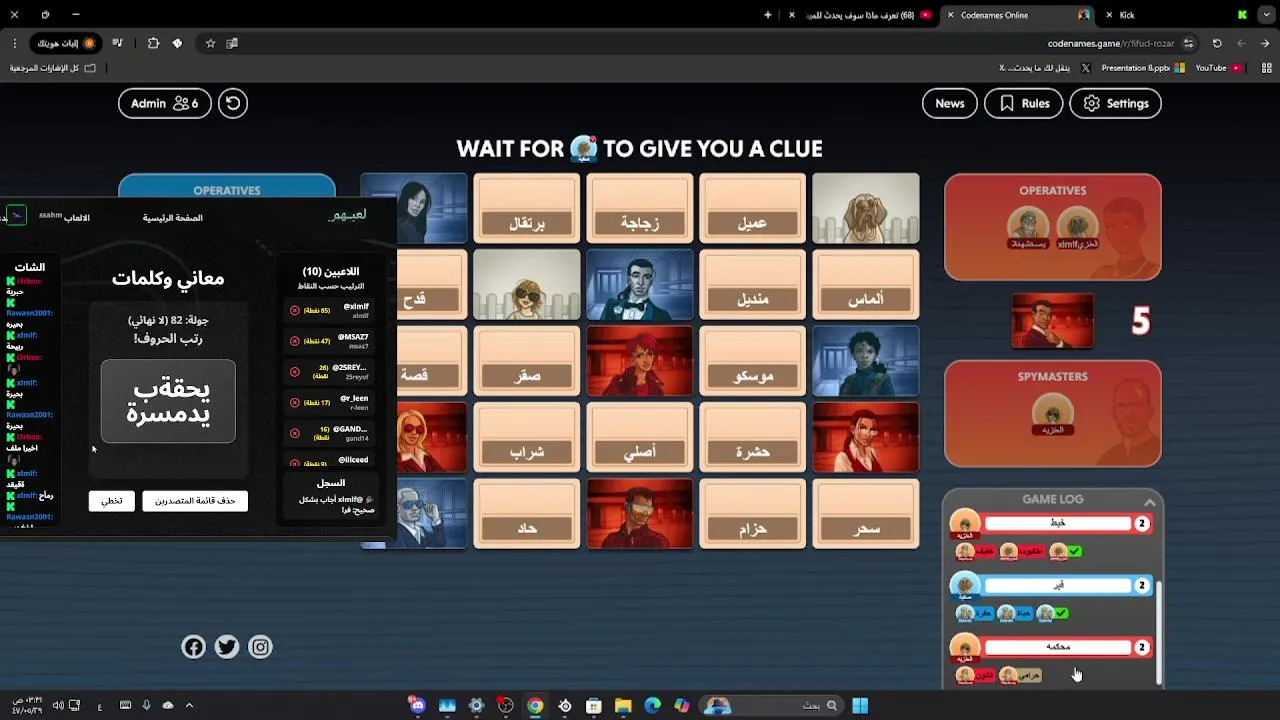Open the News panel
The width and height of the screenshot is (1280, 720).
point(950,103)
